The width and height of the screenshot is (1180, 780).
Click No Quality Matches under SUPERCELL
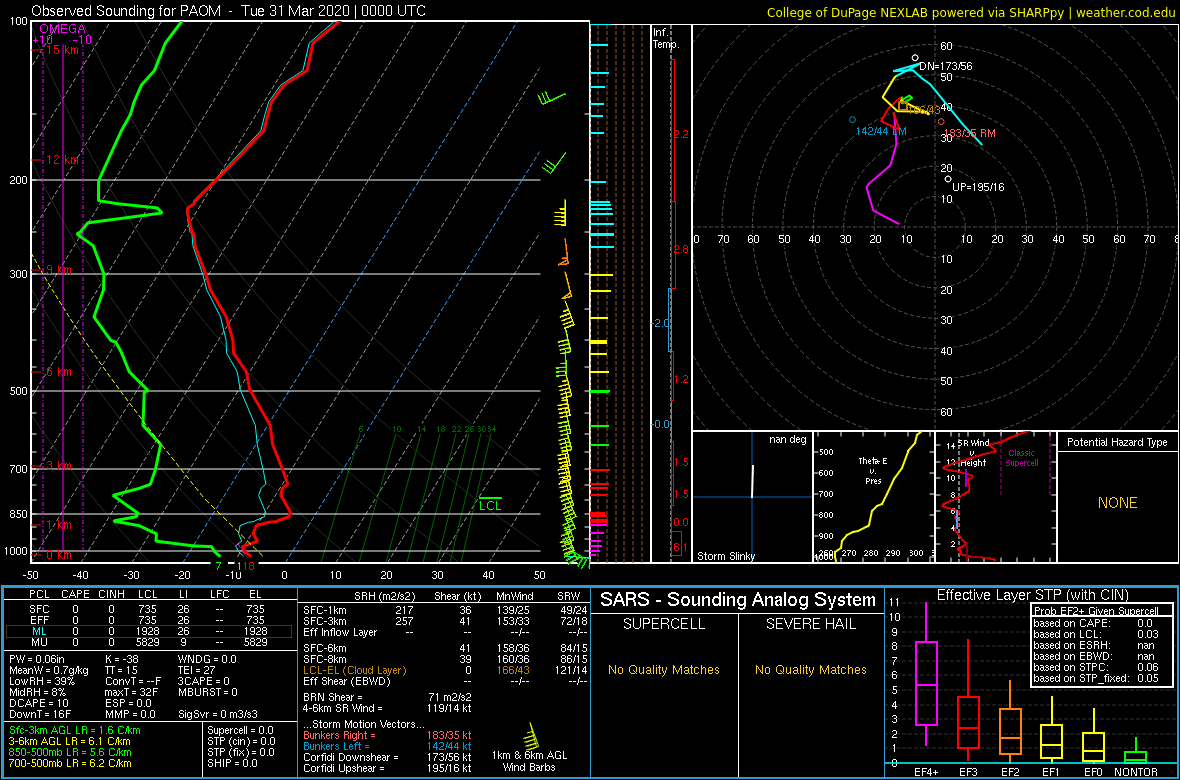pyautogui.click(x=663, y=670)
